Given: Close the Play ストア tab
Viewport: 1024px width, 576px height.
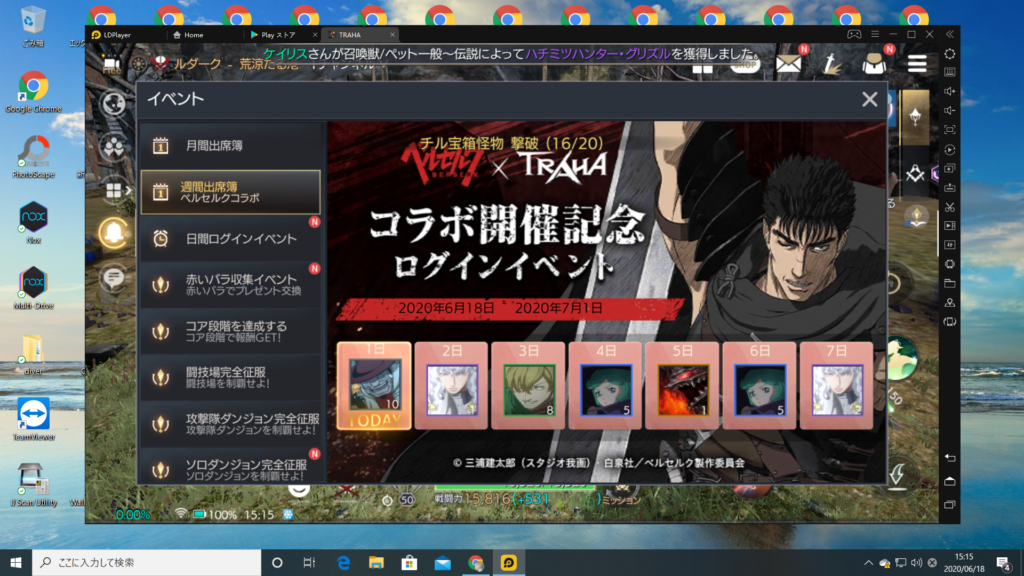Looking at the screenshot, I should tap(315, 35).
